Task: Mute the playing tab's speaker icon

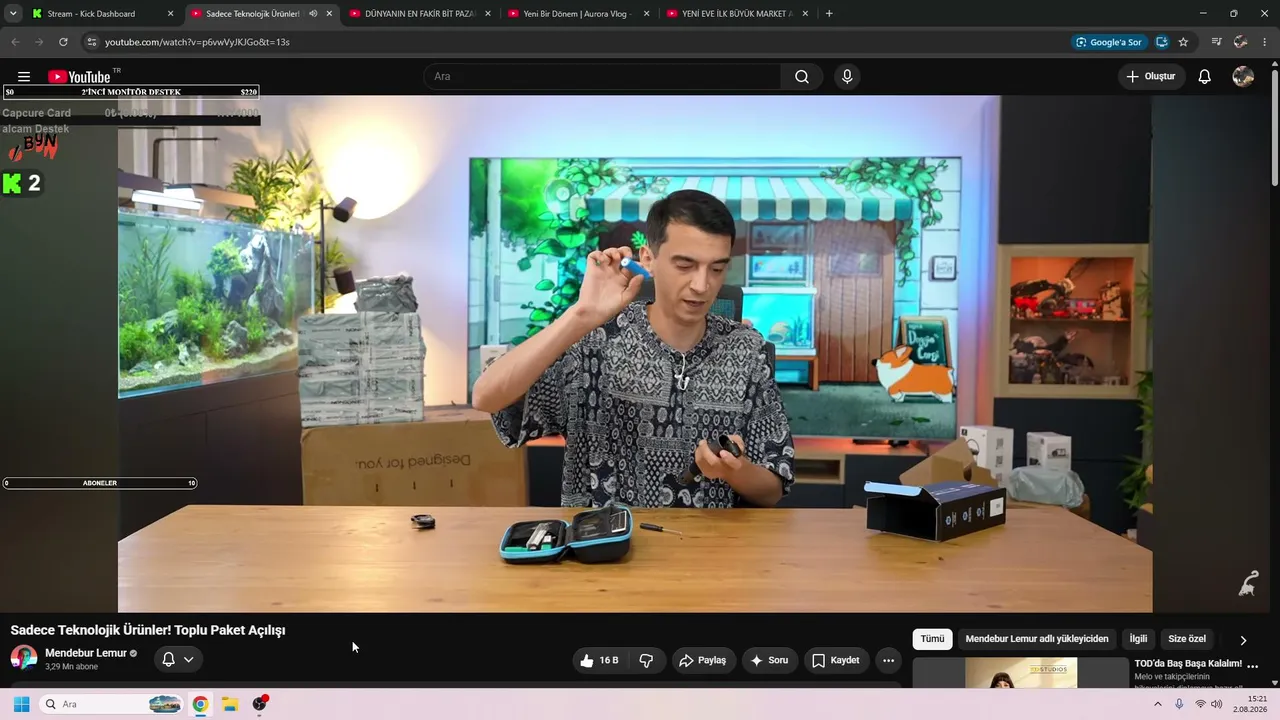Action: tap(314, 14)
